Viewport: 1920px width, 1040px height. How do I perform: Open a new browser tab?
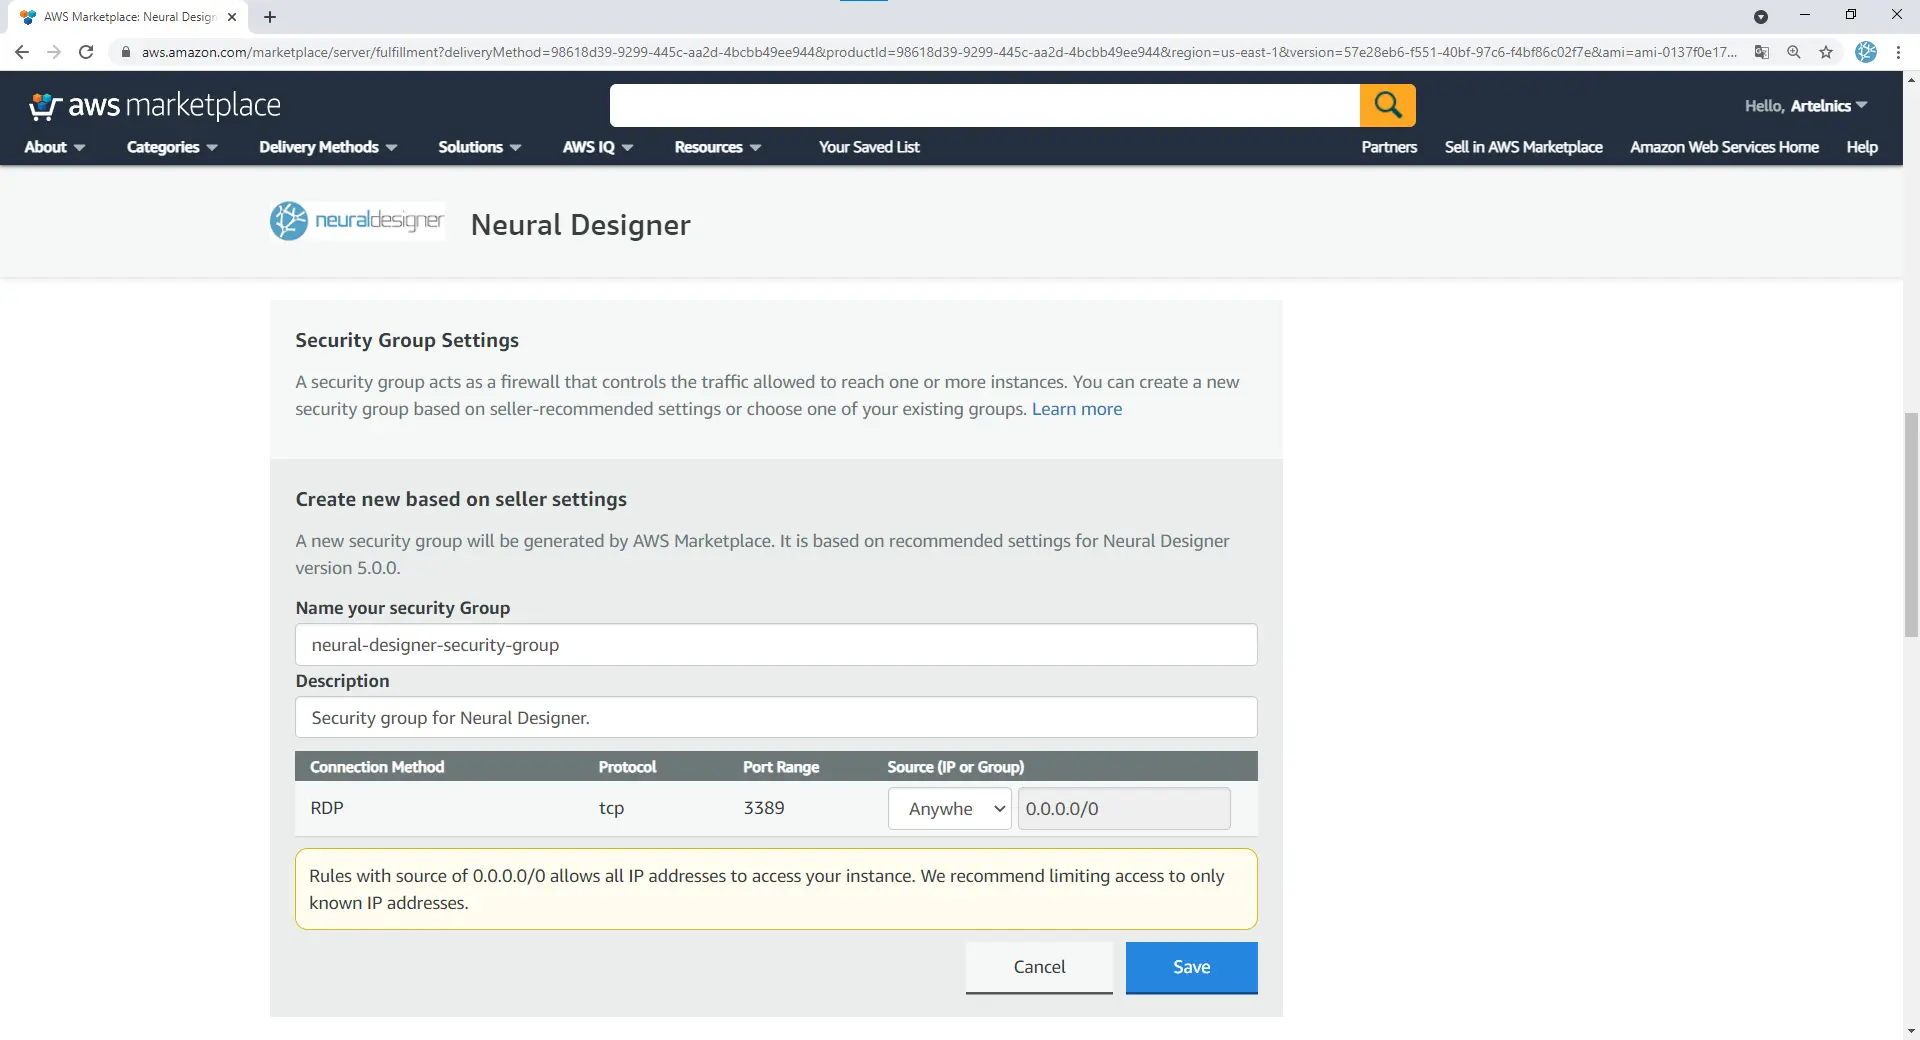point(270,17)
